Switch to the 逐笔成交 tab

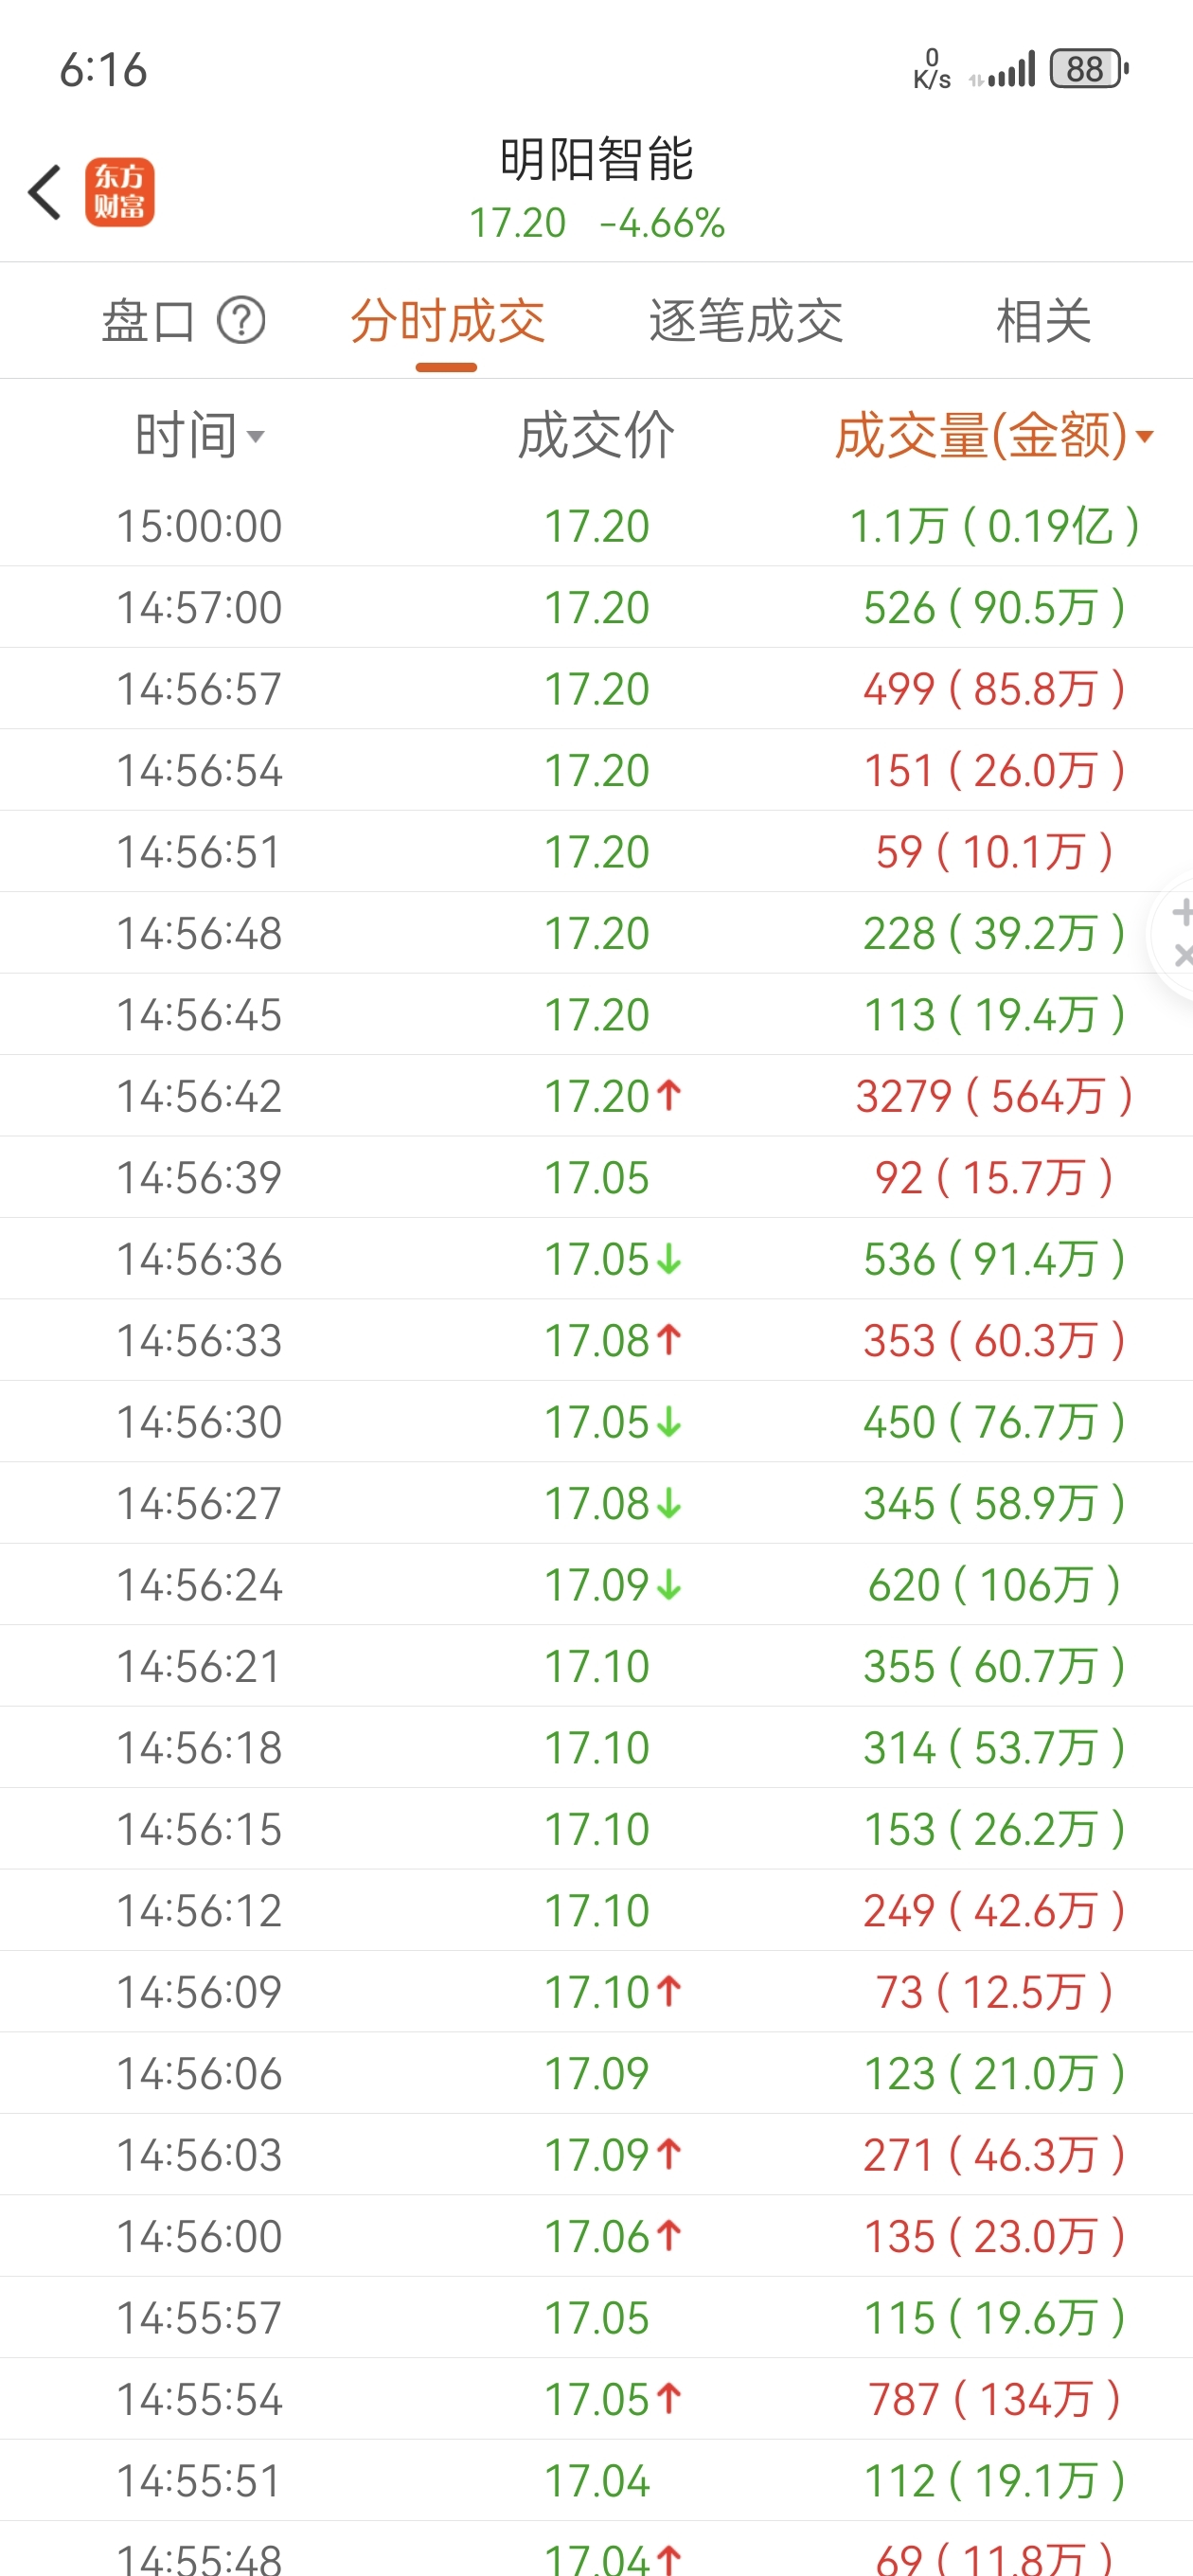pos(746,321)
